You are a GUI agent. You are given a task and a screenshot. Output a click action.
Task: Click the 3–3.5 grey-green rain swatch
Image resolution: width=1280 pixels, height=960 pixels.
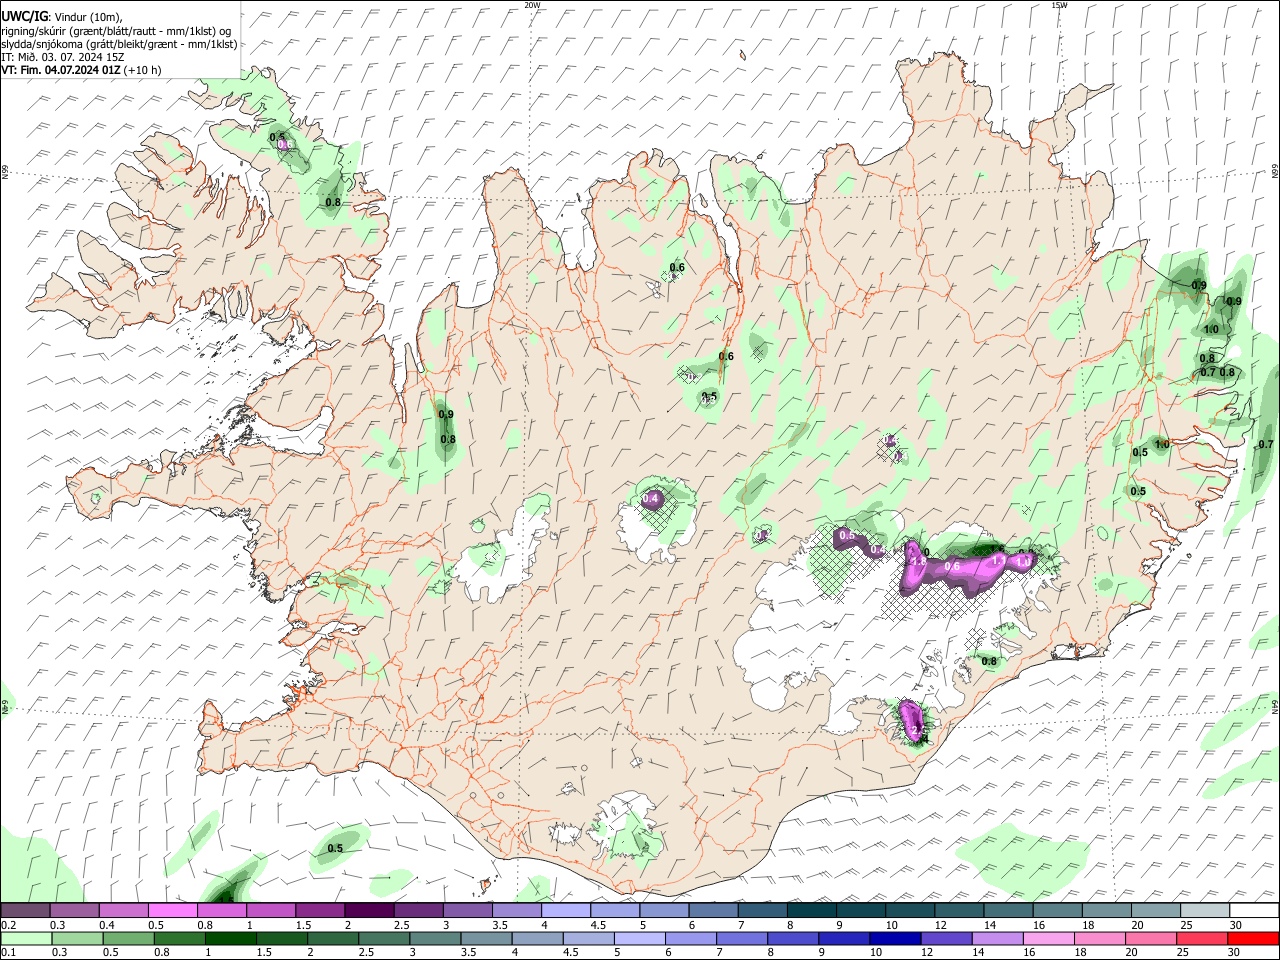click(x=435, y=938)
